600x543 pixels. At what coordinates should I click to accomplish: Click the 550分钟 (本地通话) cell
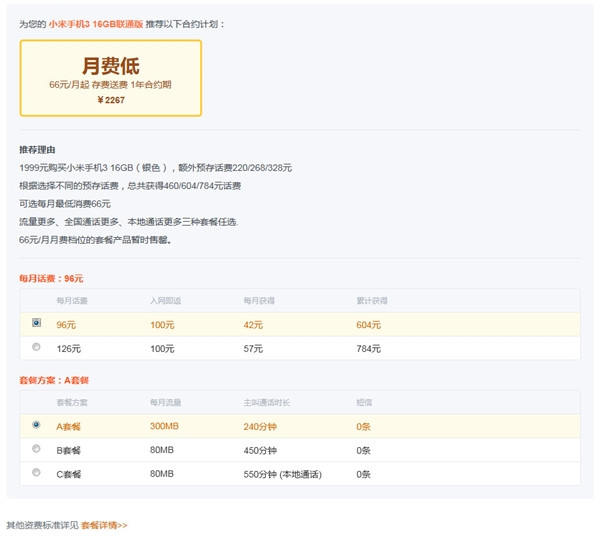pyautogui.click(x=285, y=473)
